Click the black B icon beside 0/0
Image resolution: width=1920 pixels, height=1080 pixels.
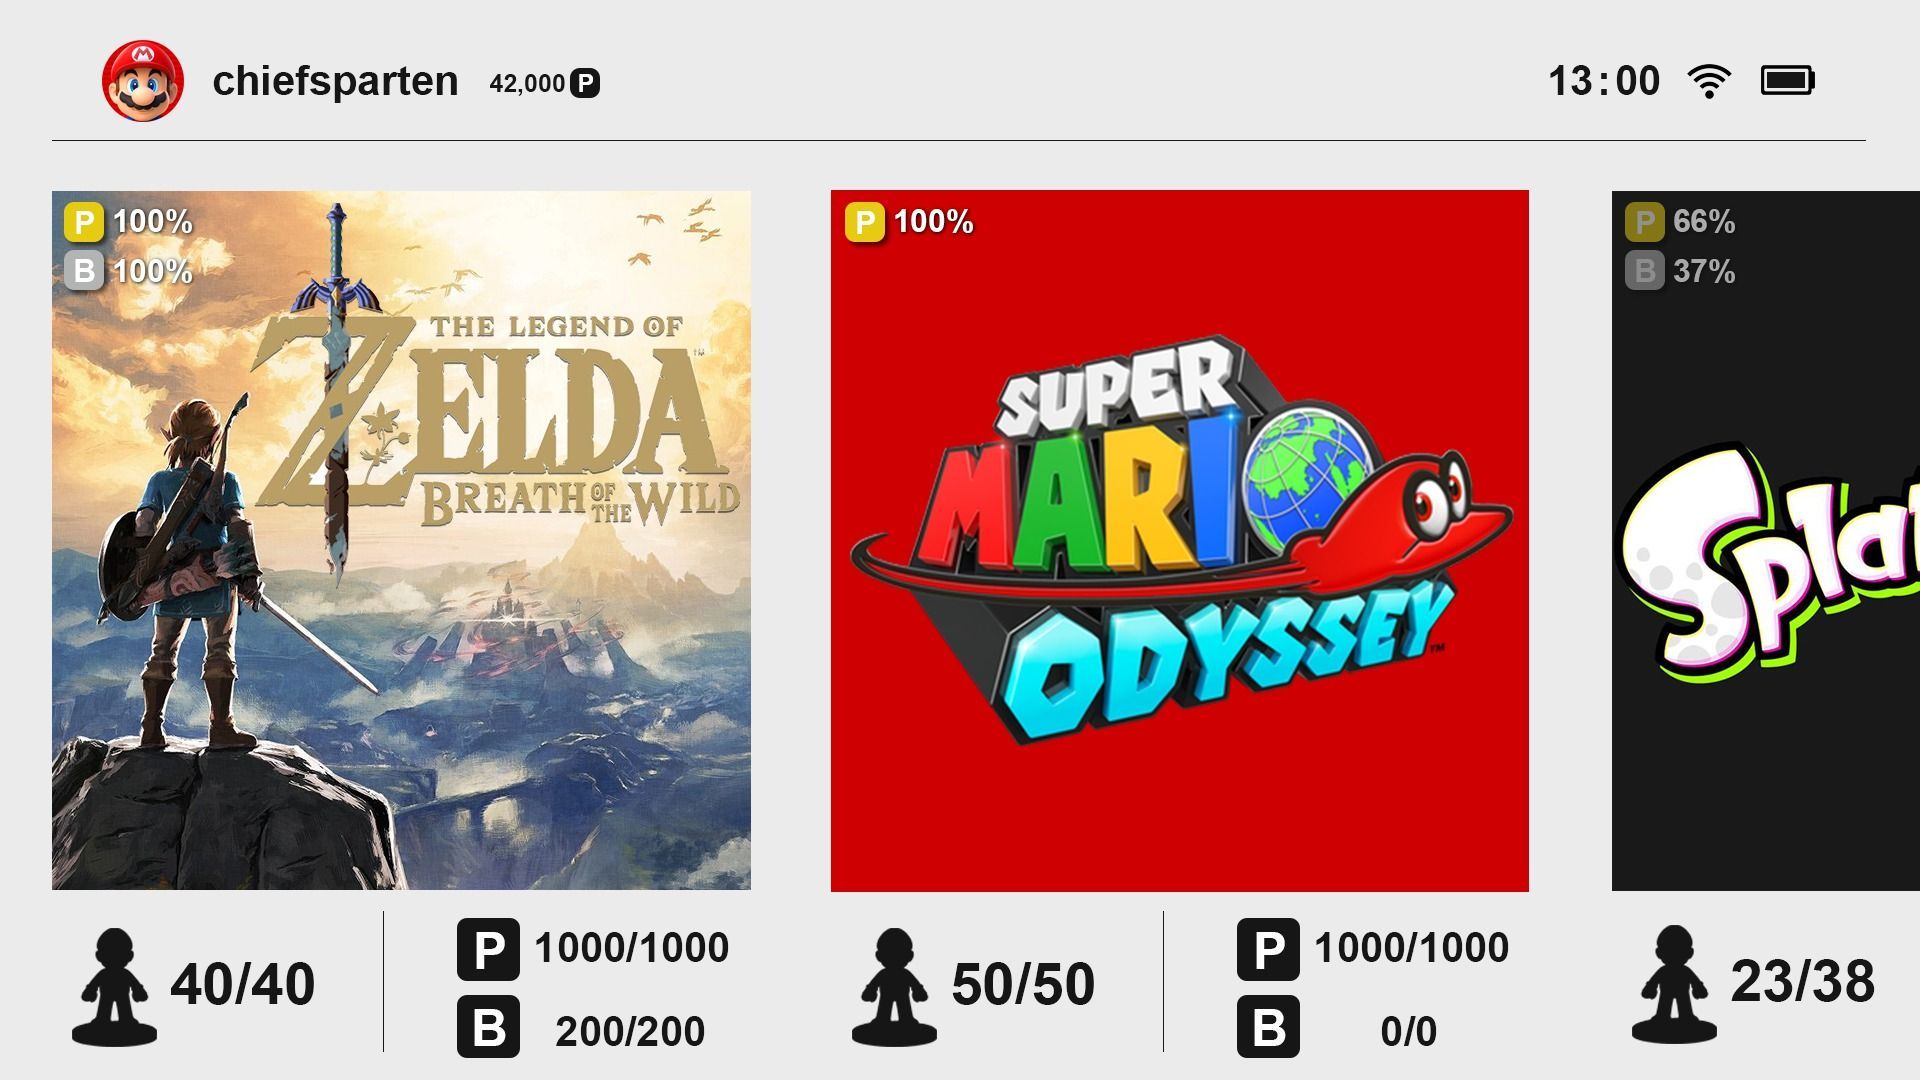point(1268,1027)
